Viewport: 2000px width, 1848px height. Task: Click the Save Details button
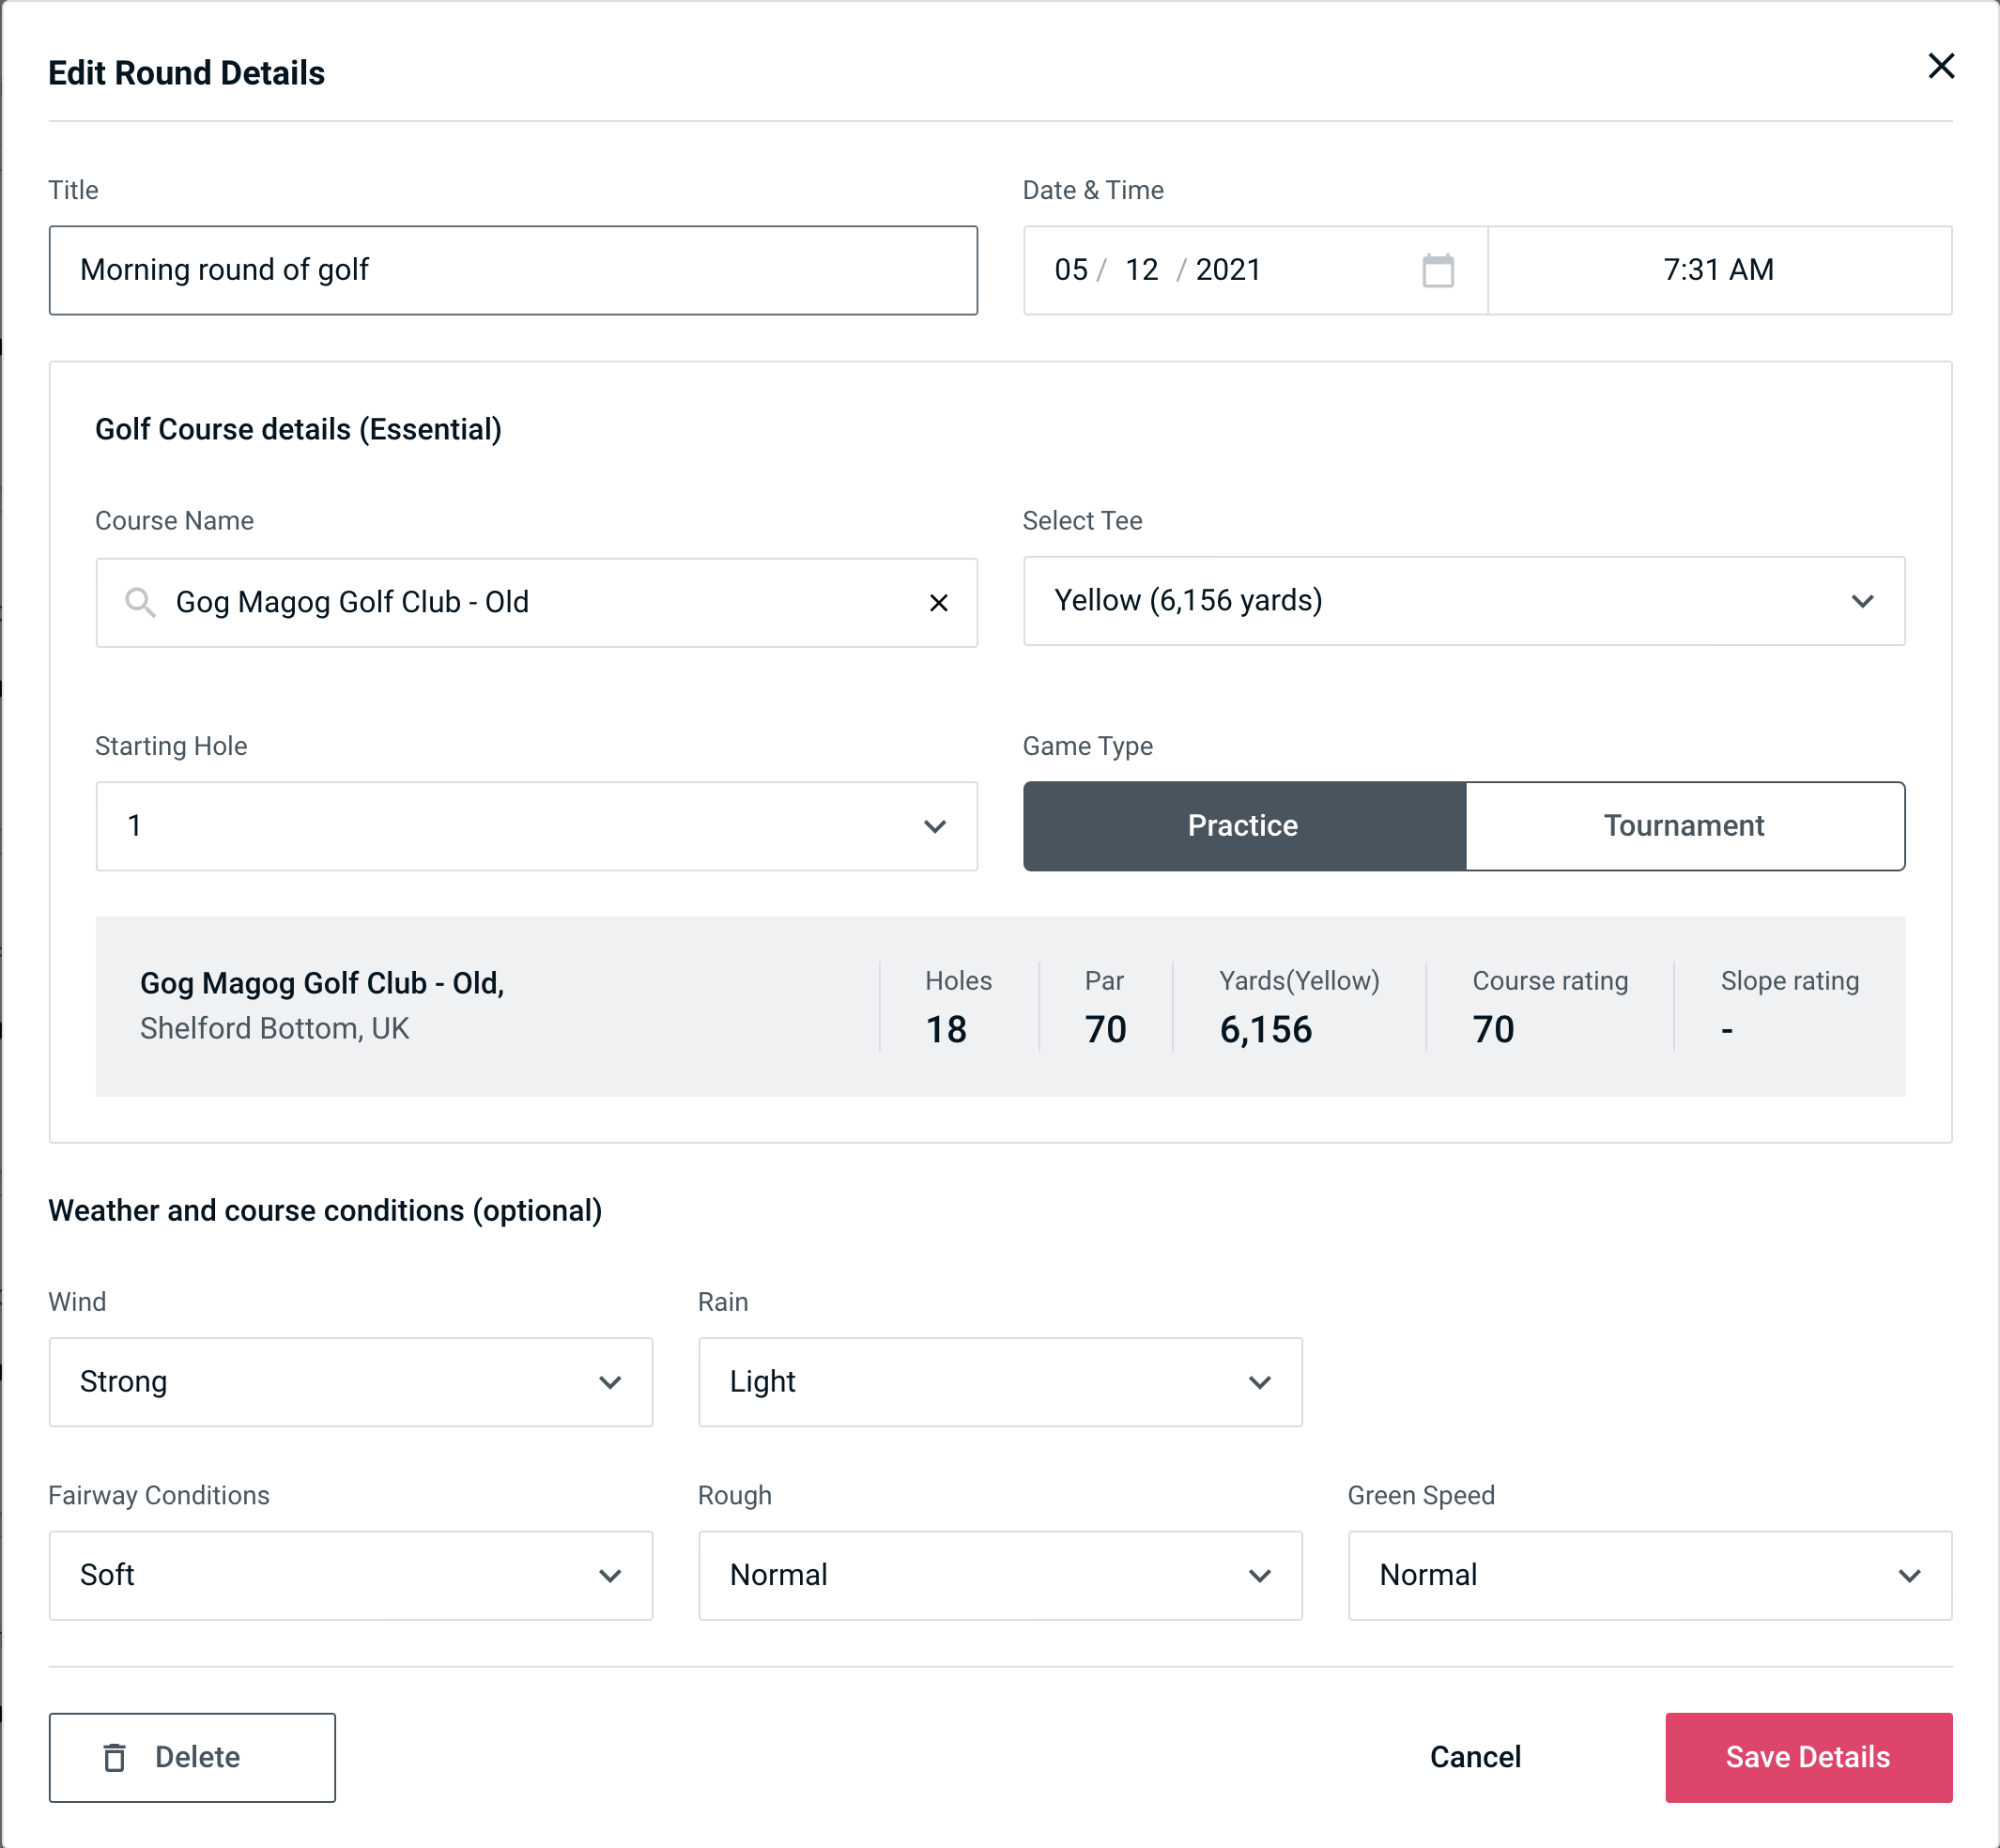coord(1808,1756)
